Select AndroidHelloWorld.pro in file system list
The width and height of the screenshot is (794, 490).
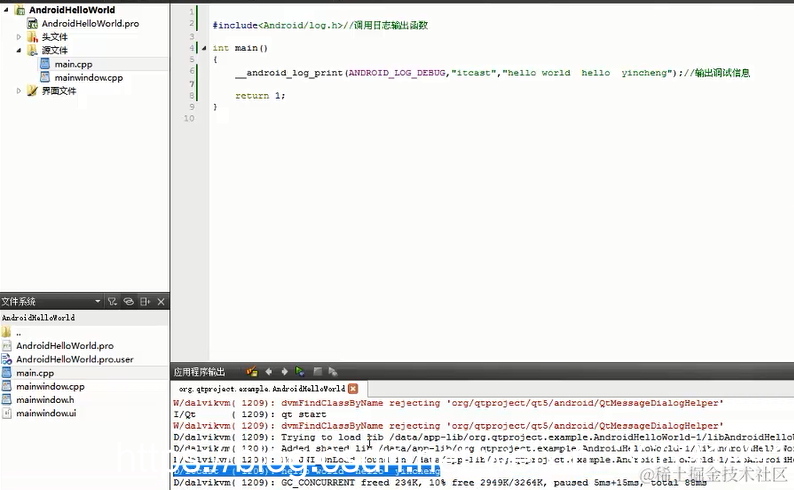tap(65, 346)
